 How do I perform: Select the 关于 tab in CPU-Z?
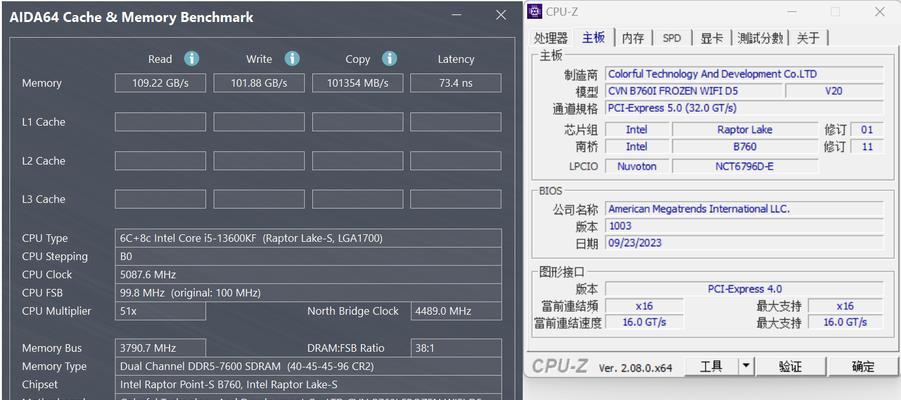[808, 38]
